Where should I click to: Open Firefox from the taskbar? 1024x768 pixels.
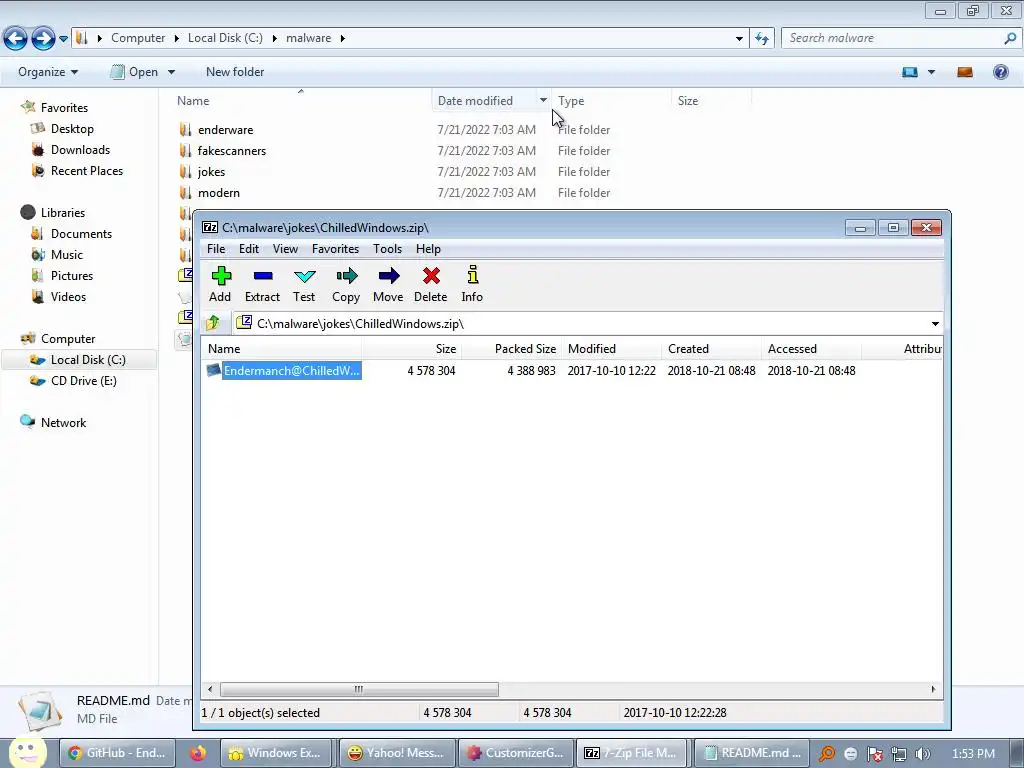click(x=197, y=753)
